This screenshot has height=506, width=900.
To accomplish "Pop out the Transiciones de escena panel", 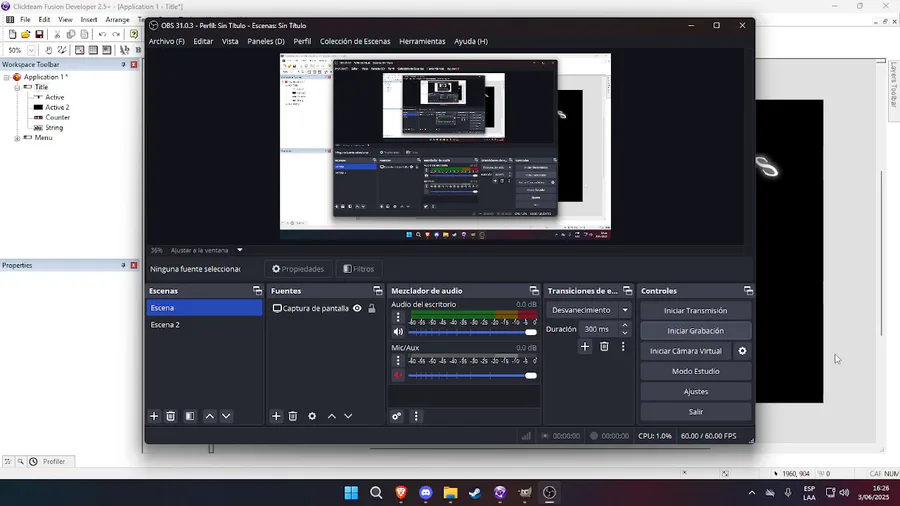I will click(x=627, y=291).
